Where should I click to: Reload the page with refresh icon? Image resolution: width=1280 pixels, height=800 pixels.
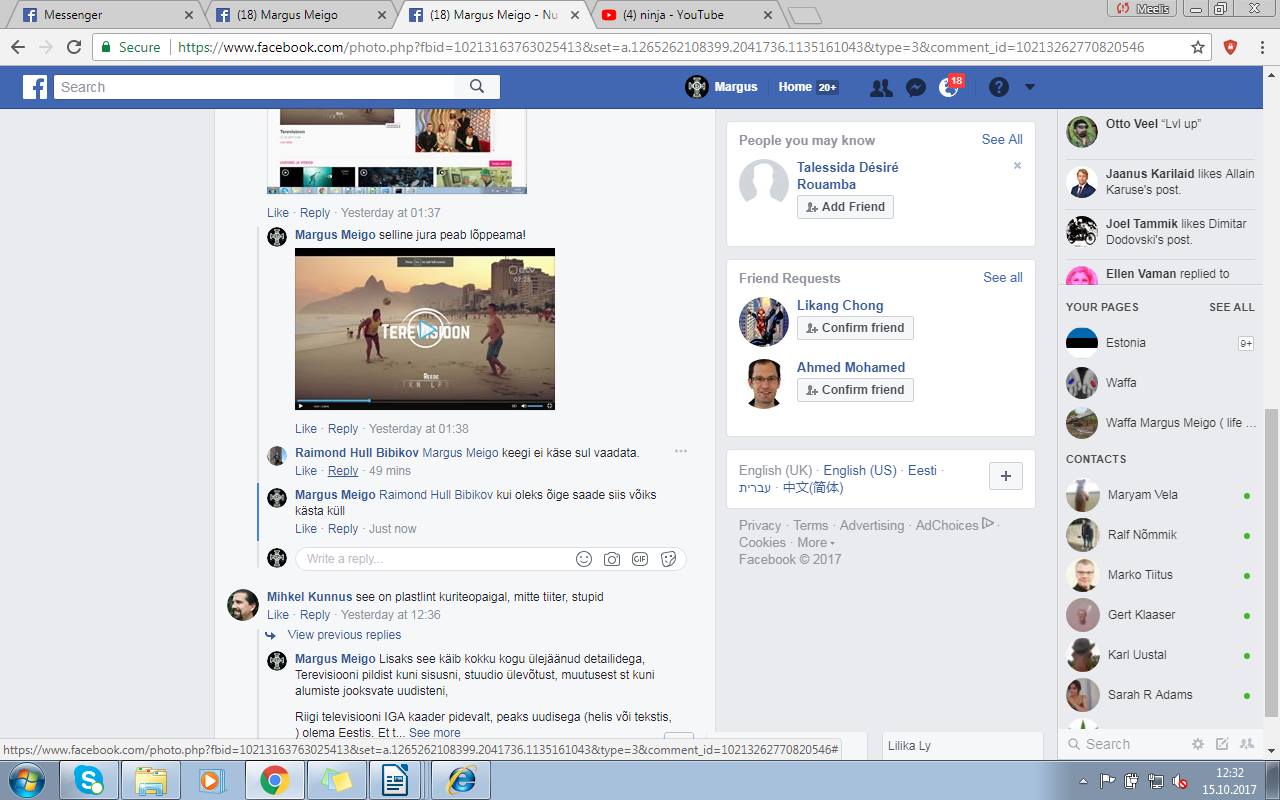click(x=74, y=47)
